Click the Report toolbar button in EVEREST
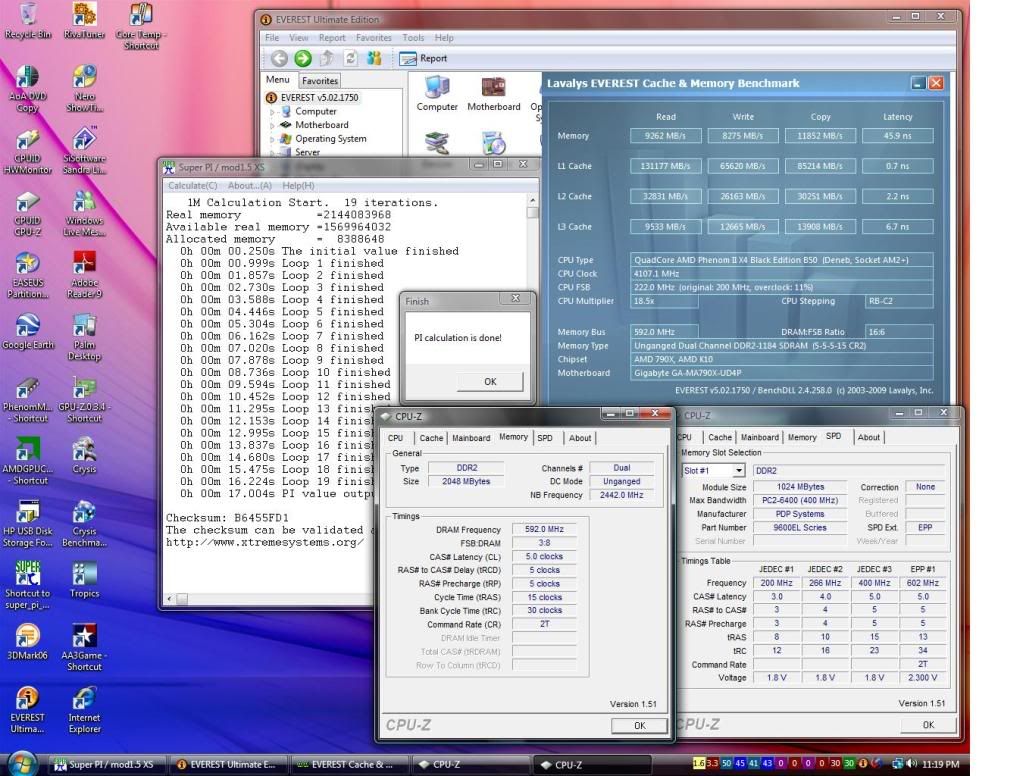 (423, 58)
